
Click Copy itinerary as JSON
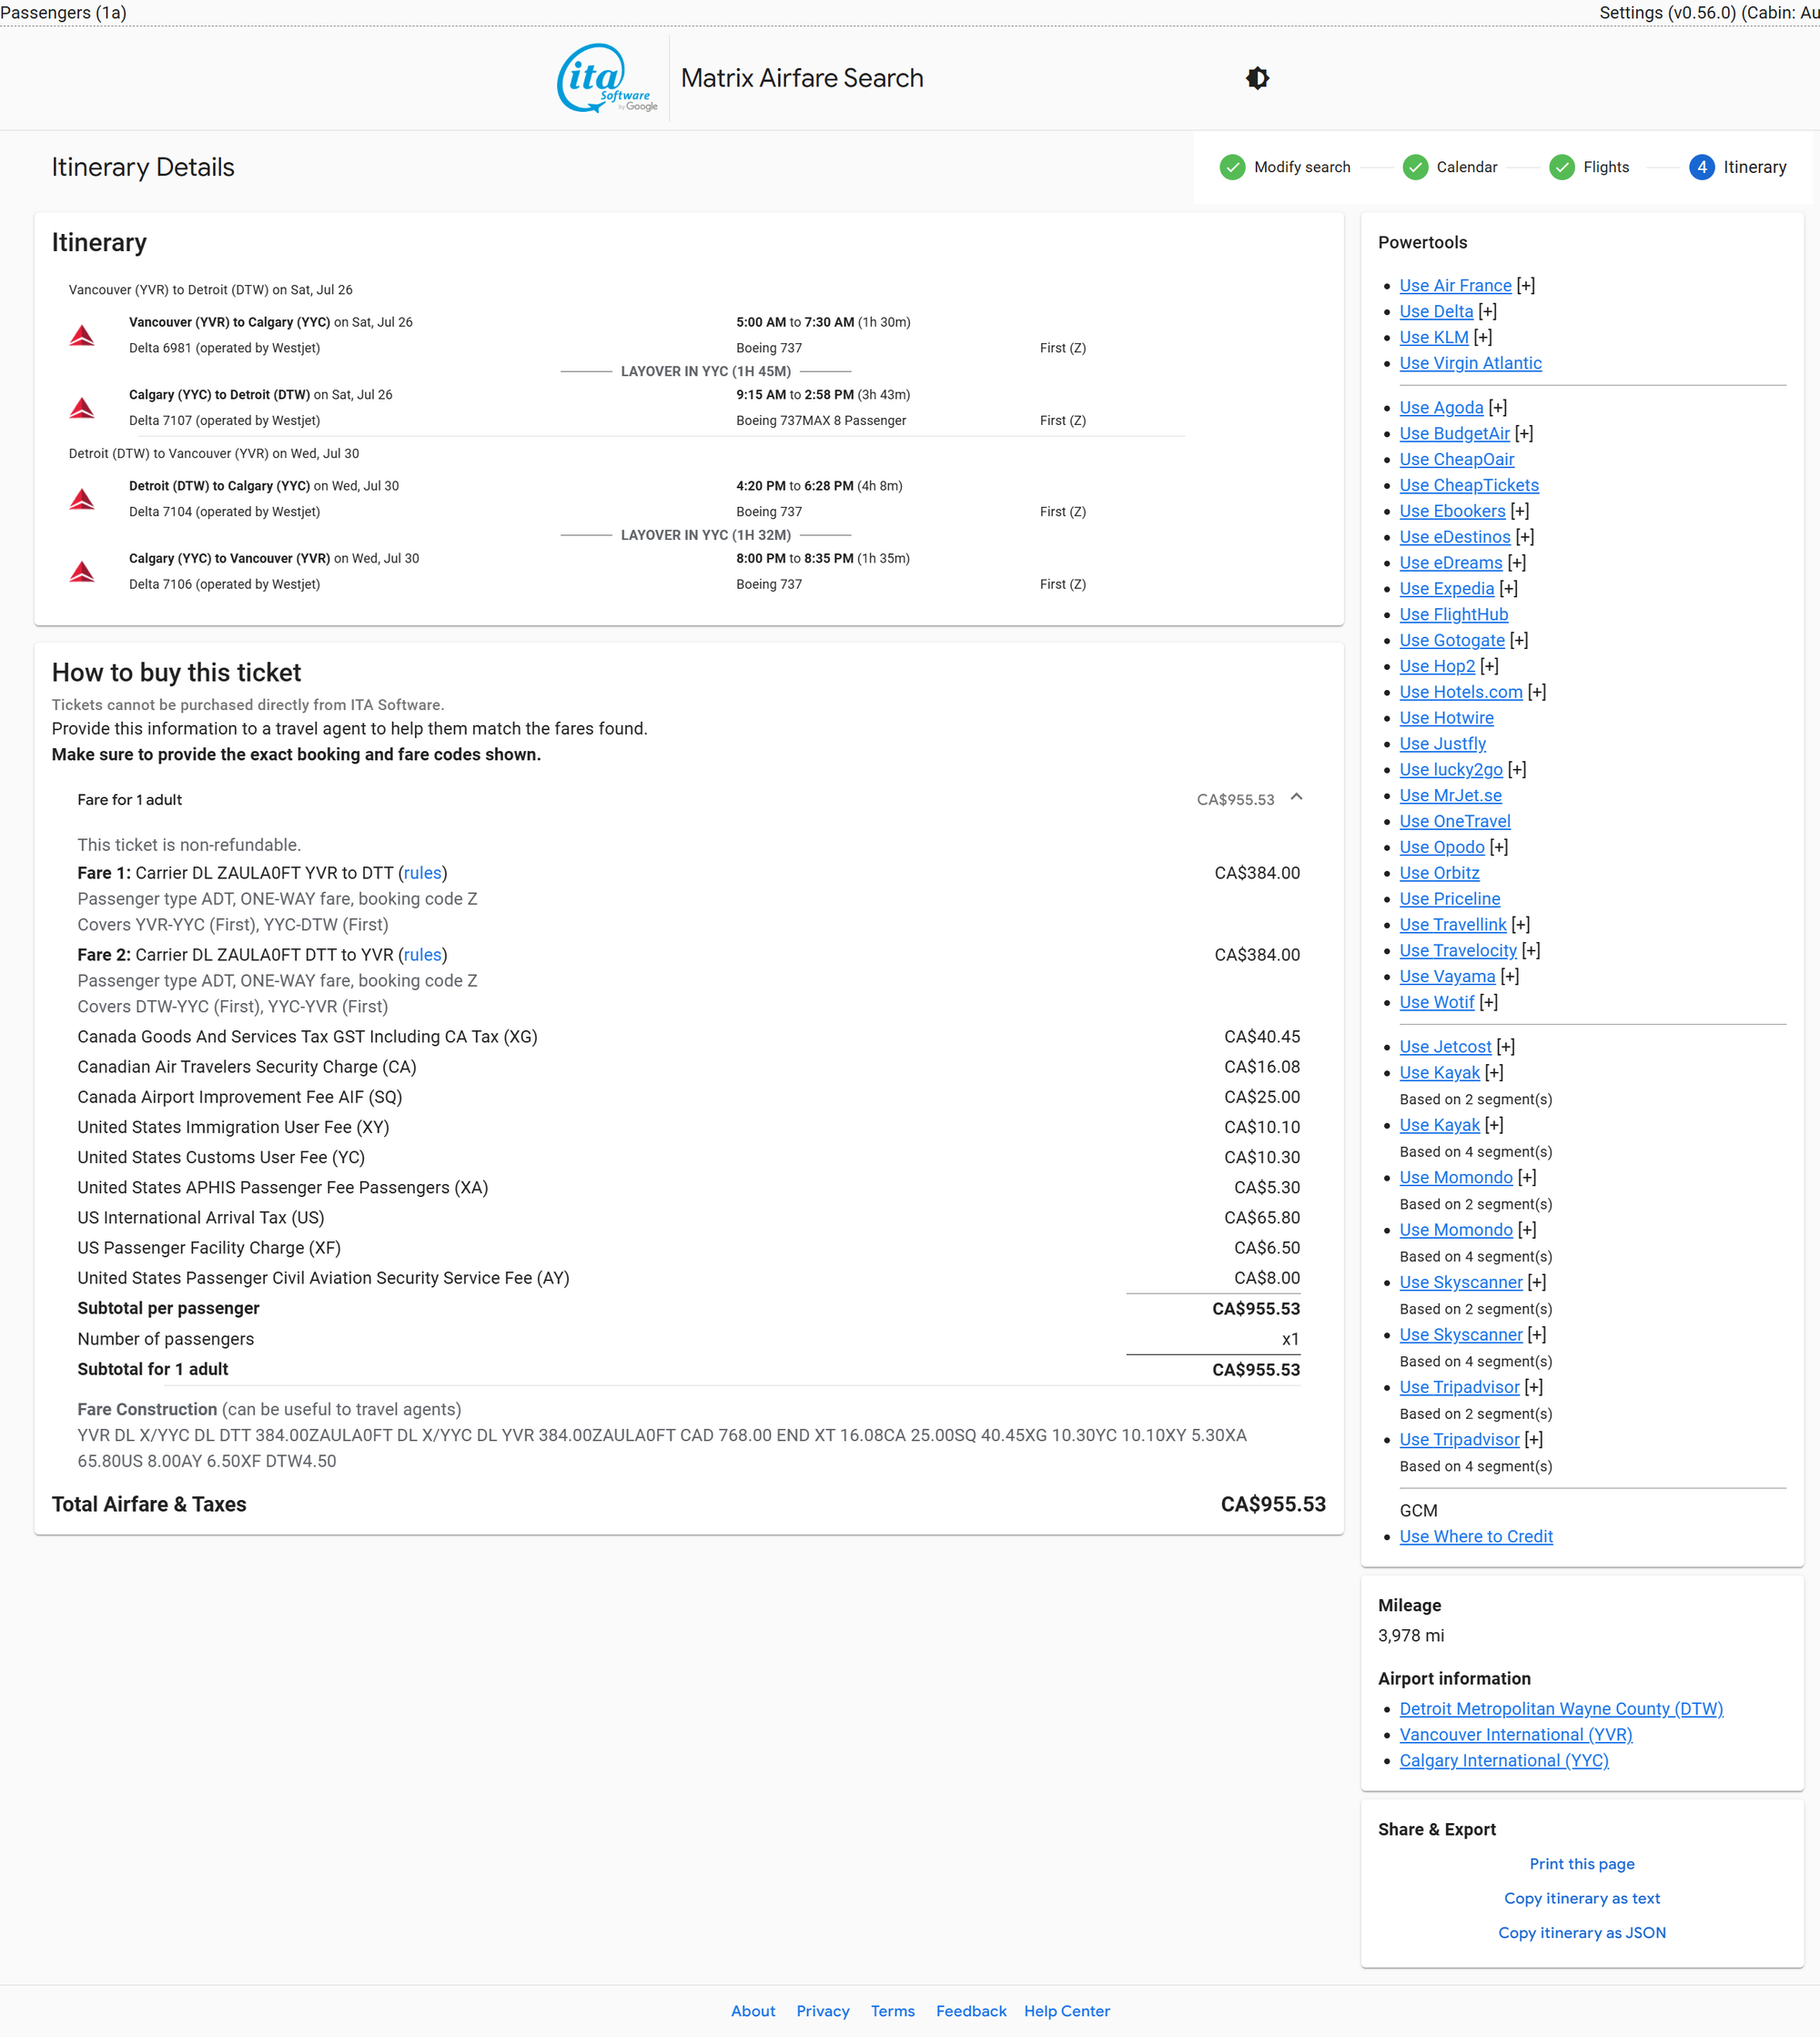tap(1581, 1932)
